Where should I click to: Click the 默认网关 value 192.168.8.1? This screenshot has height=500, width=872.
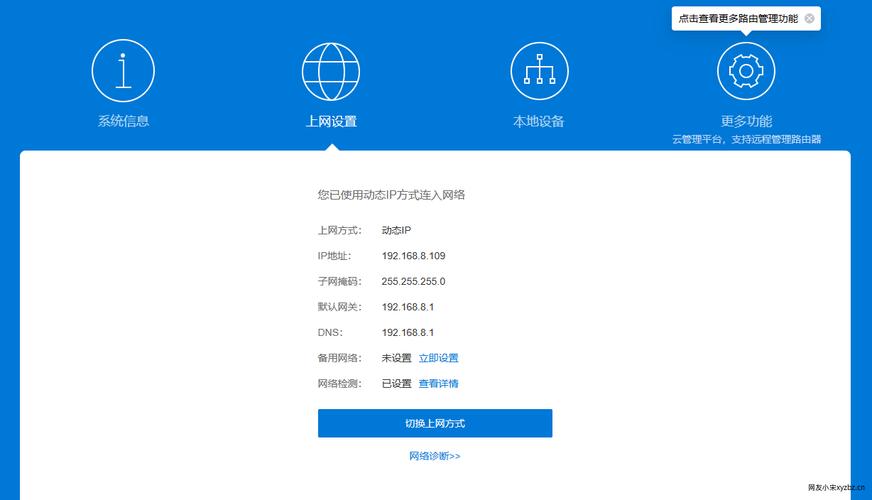click(x=407, y=307)
